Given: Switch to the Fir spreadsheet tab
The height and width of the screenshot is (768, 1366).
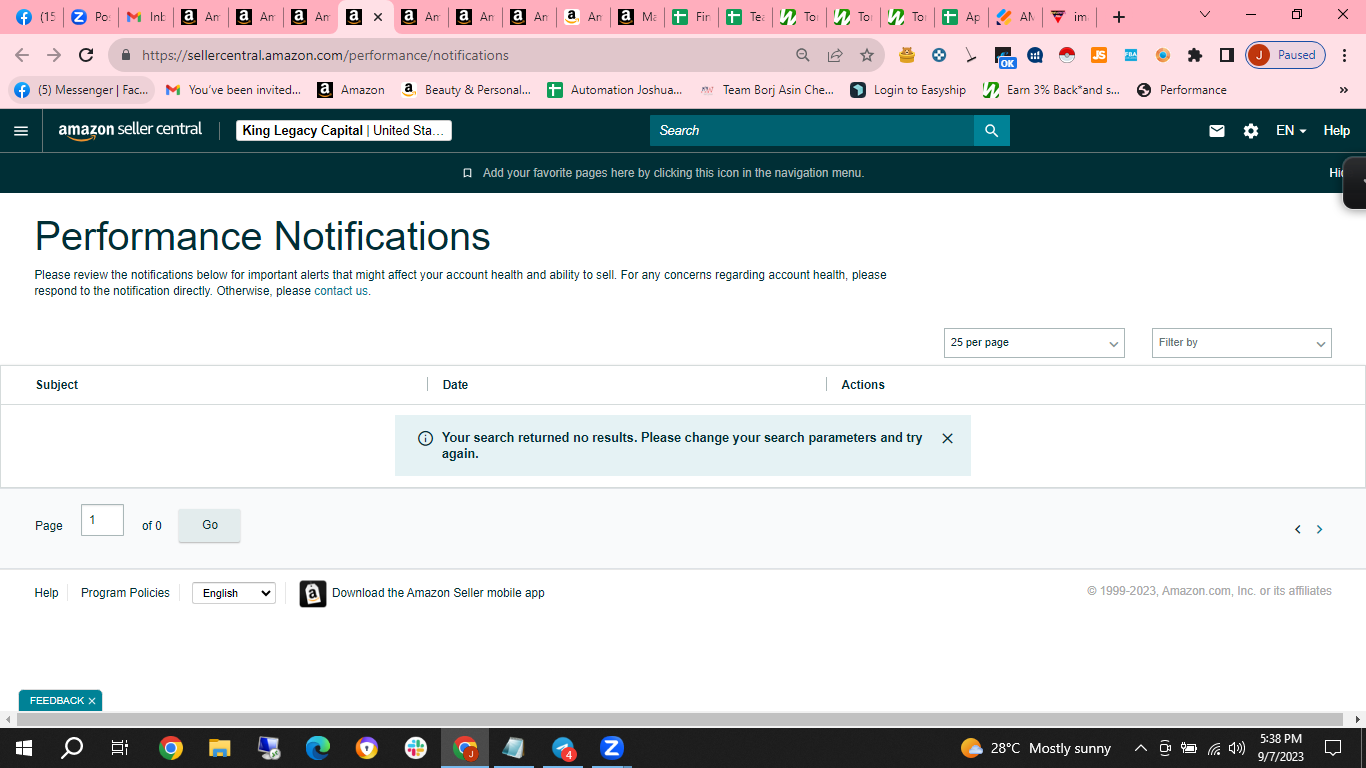Looking at the screenshot, I should click(x=692, y=17).
